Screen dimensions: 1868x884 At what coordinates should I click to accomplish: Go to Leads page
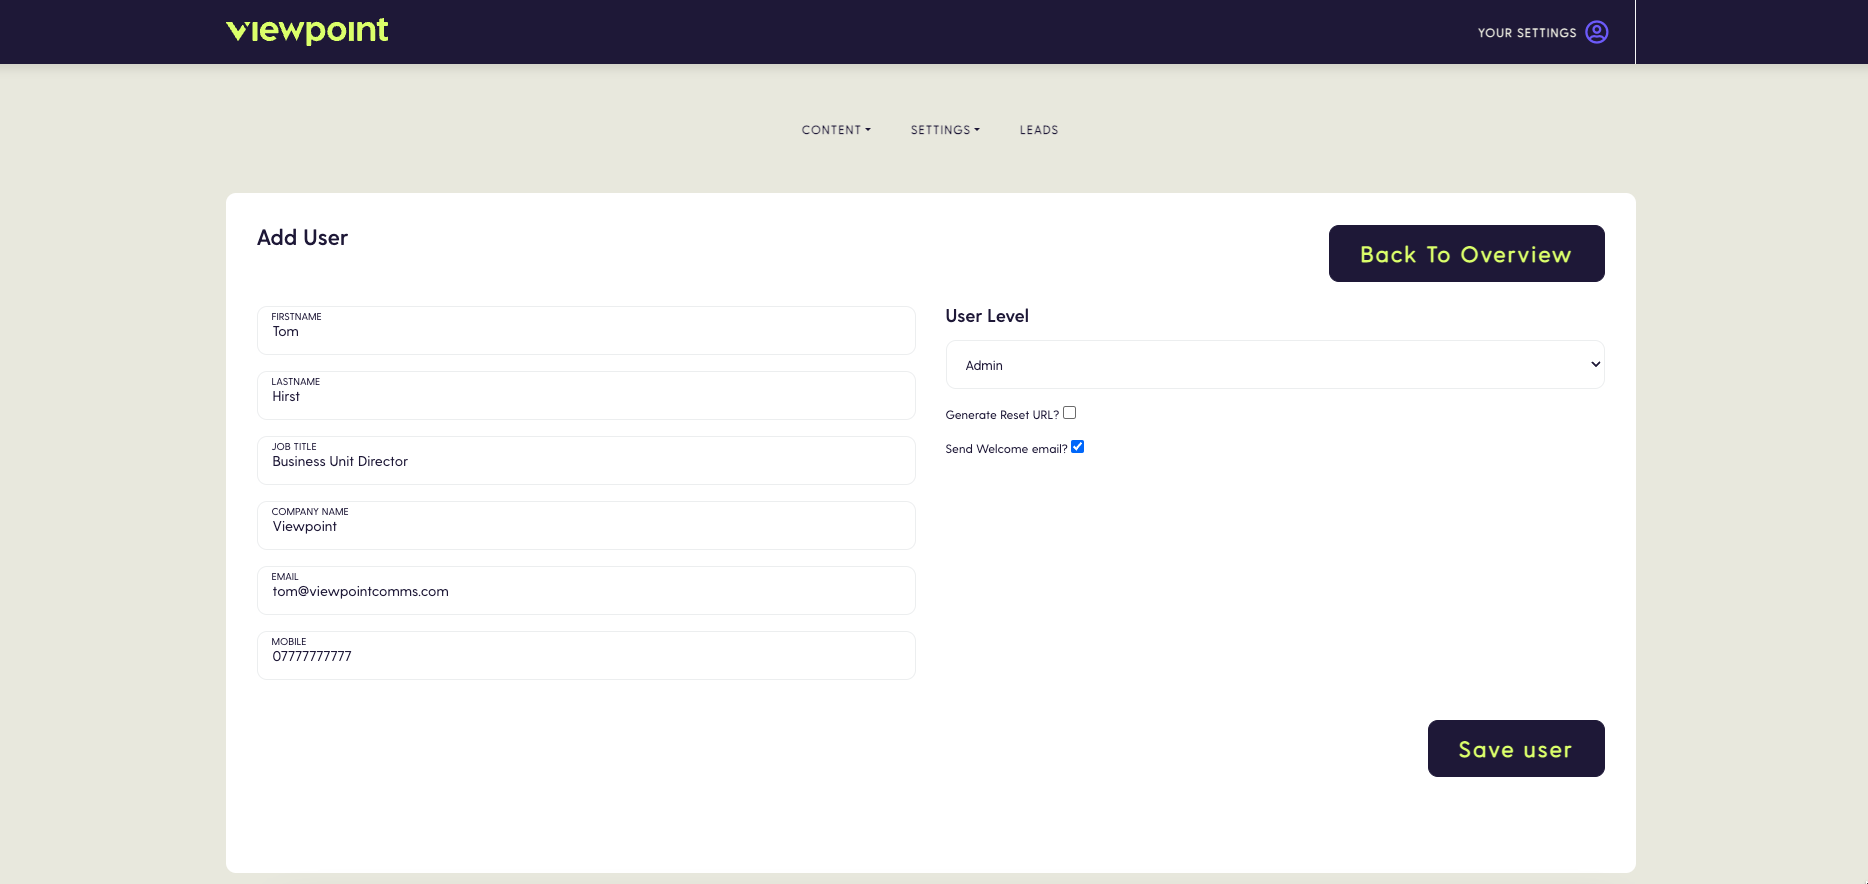(x=1039, y=130)
